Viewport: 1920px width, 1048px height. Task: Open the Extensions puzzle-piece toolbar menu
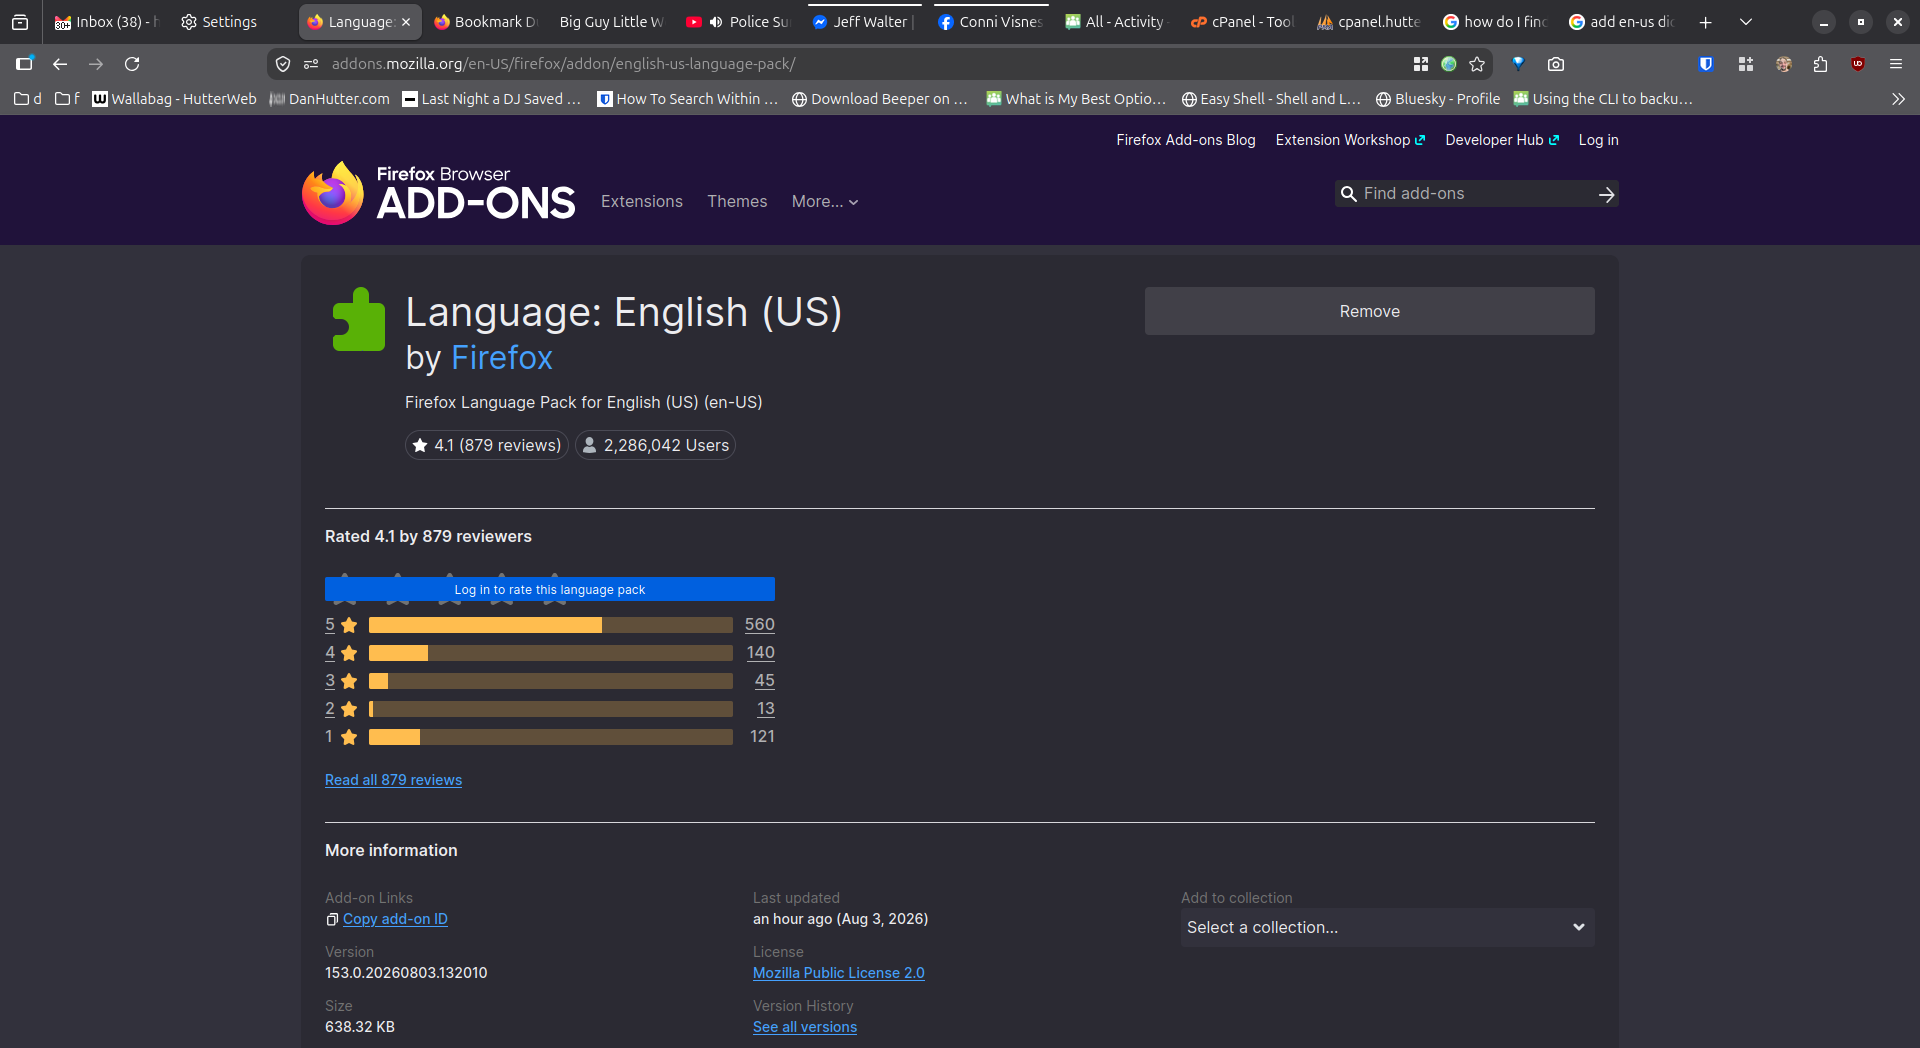click(1820, 64)
